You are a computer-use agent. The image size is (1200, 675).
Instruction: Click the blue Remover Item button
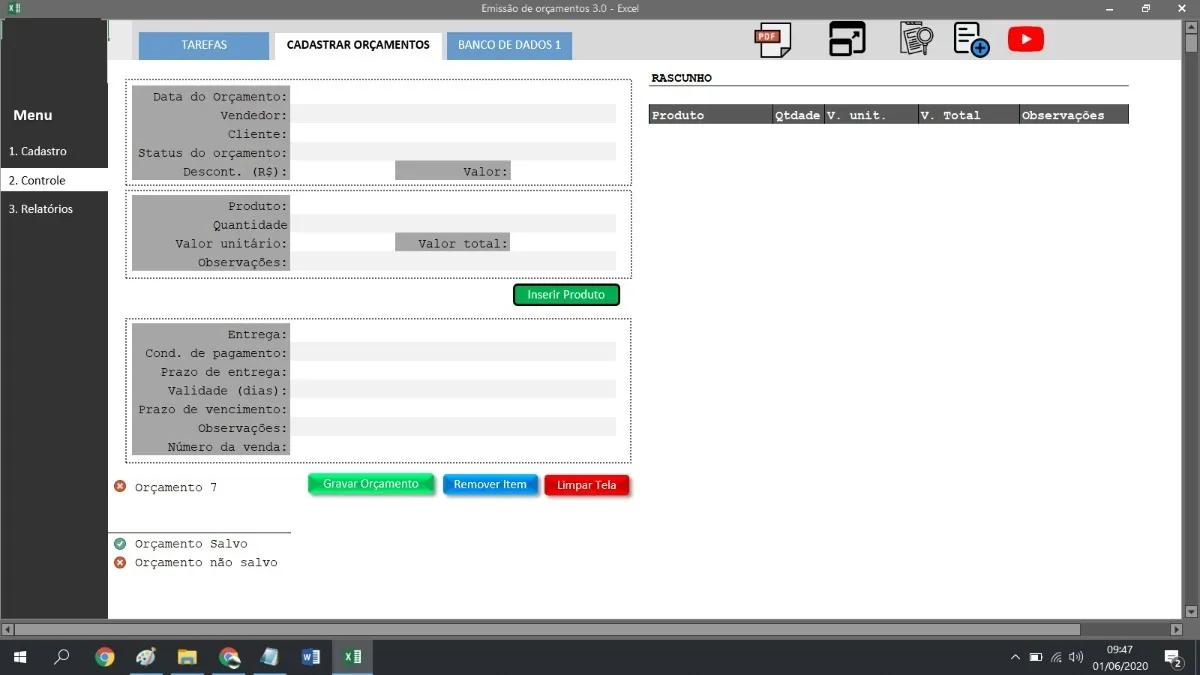pos(490,485)
